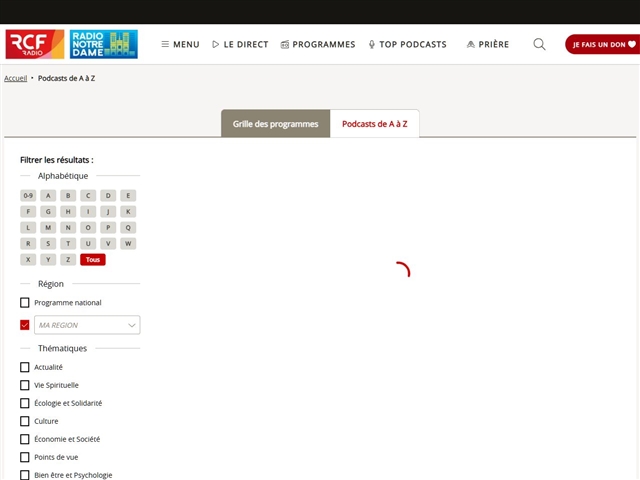Filter podcasts by letter M

click(x=48, y=228)
